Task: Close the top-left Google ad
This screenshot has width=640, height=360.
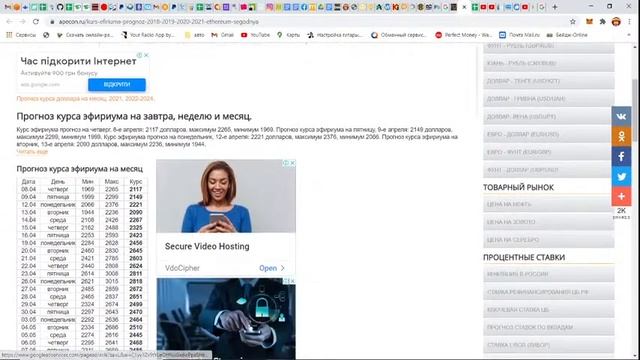Action: pos(146,55)
